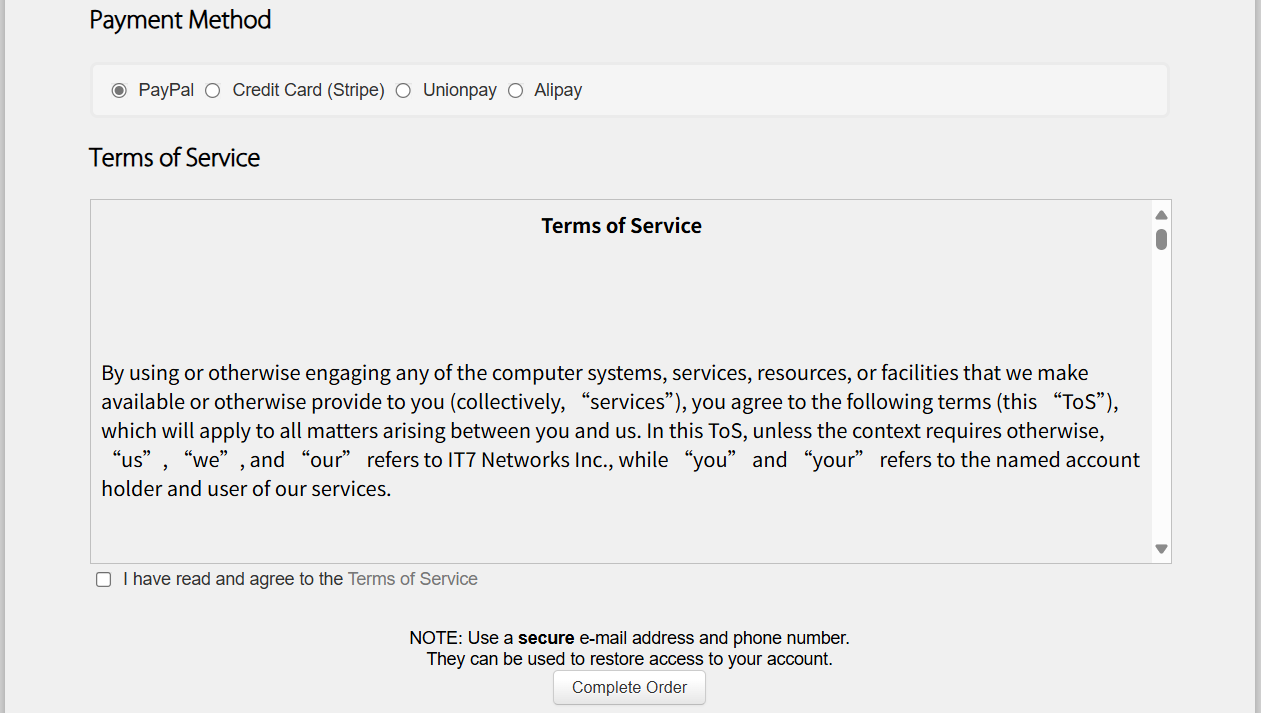Click the bold Terms of Service title in box
Viewport: 1261px width, 713px height.
(x=621, y=226)
